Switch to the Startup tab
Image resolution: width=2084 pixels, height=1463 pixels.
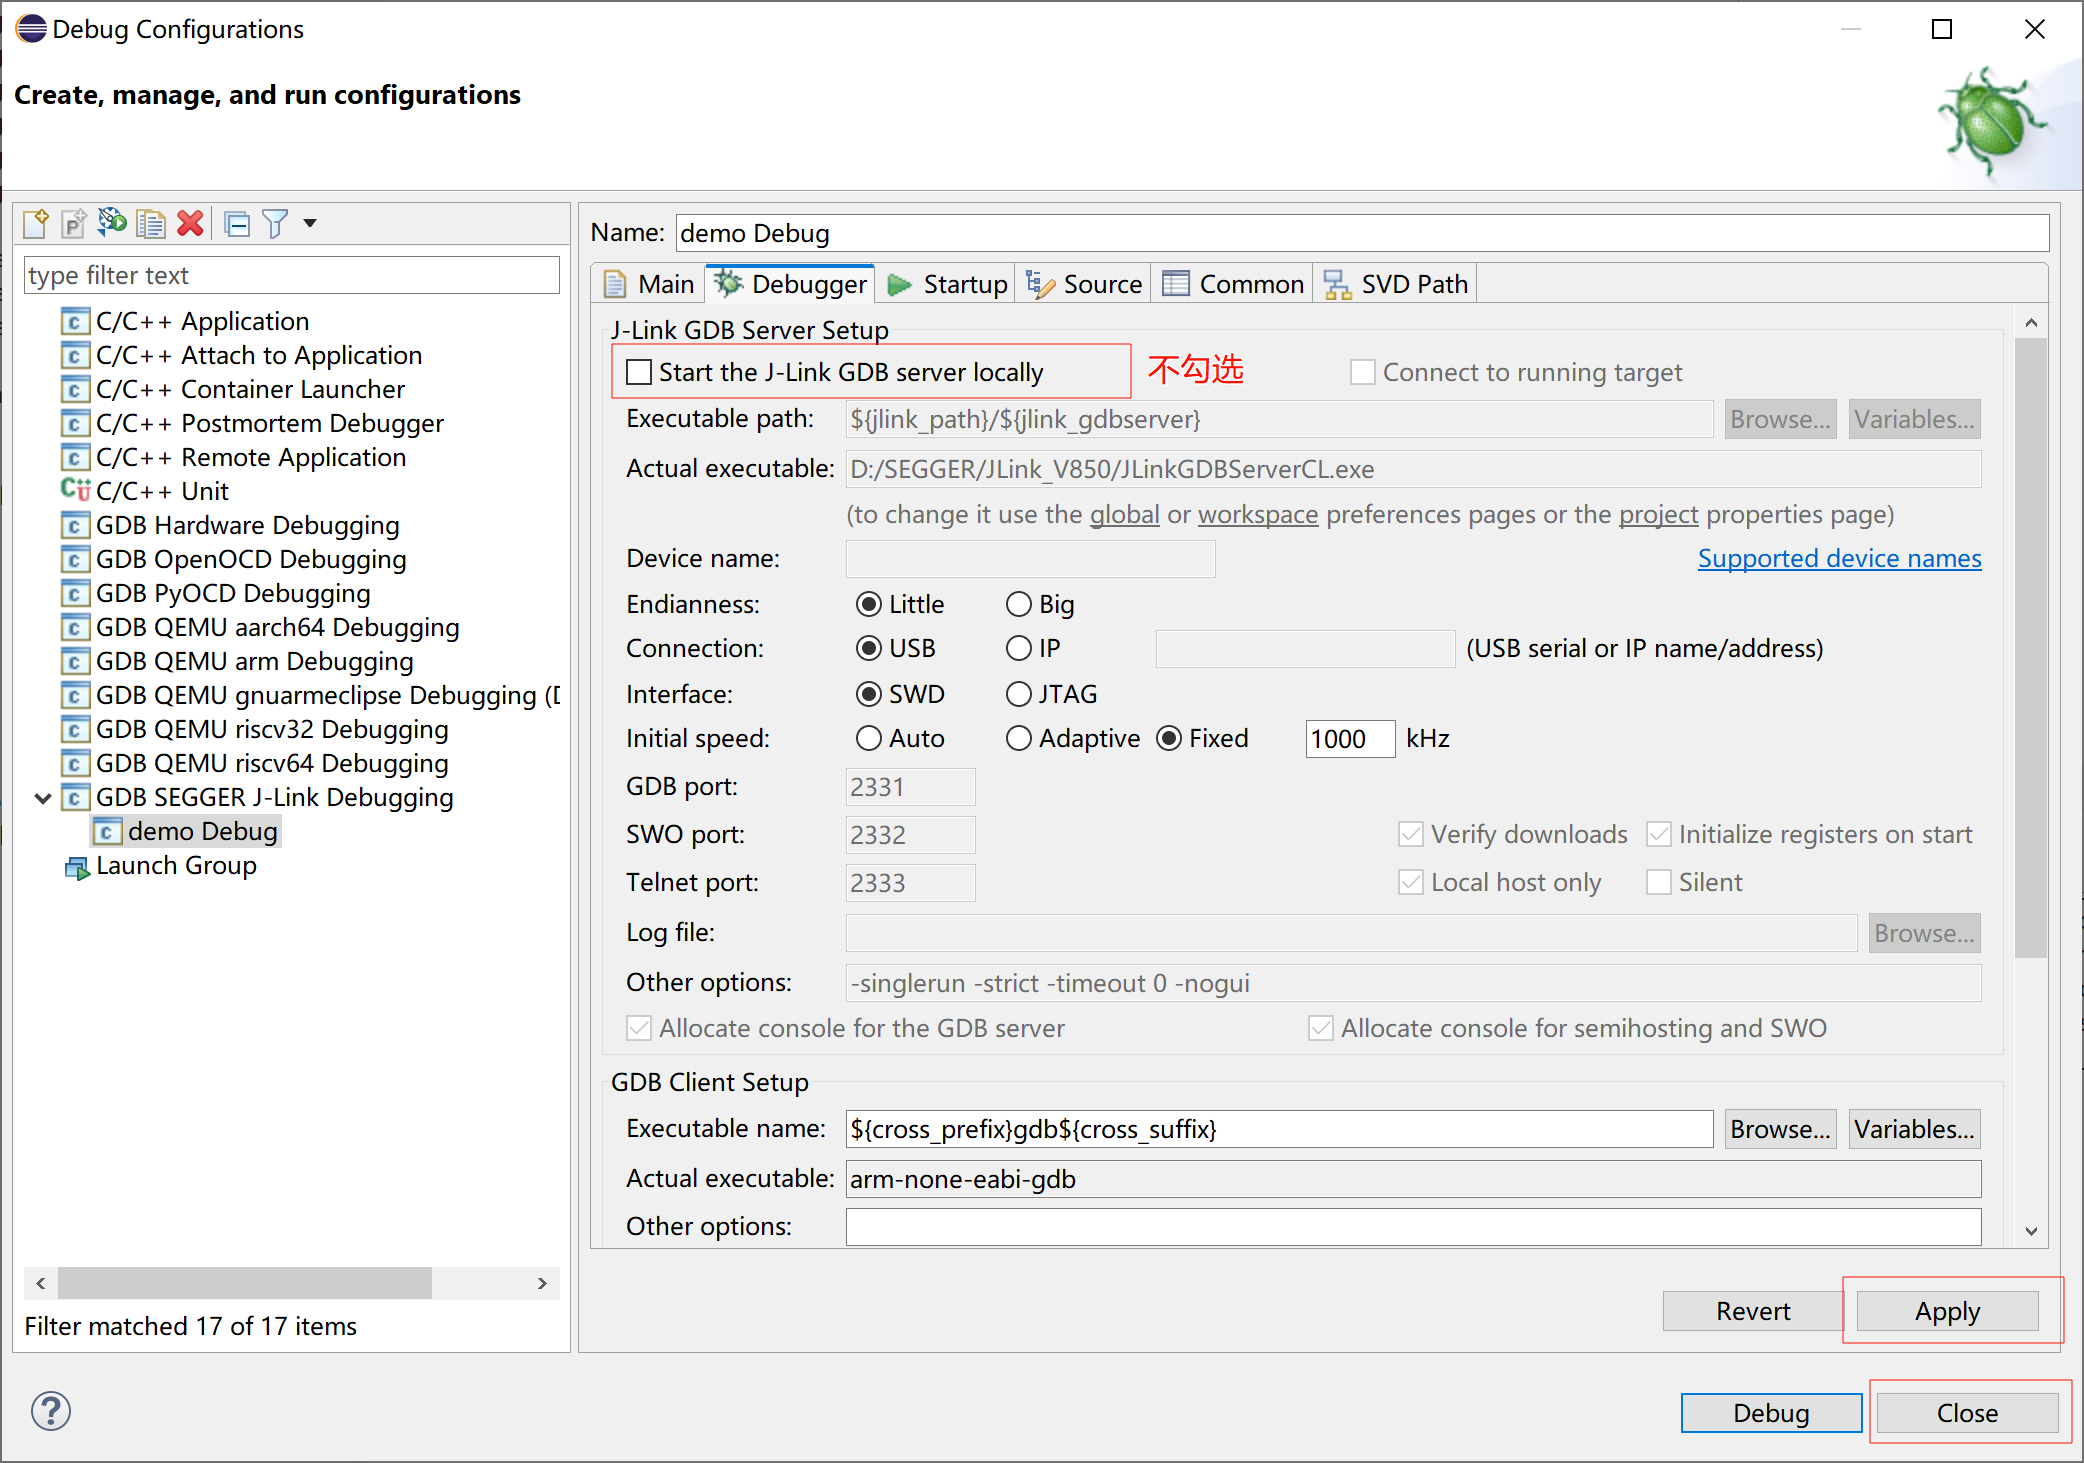(948, 284)
